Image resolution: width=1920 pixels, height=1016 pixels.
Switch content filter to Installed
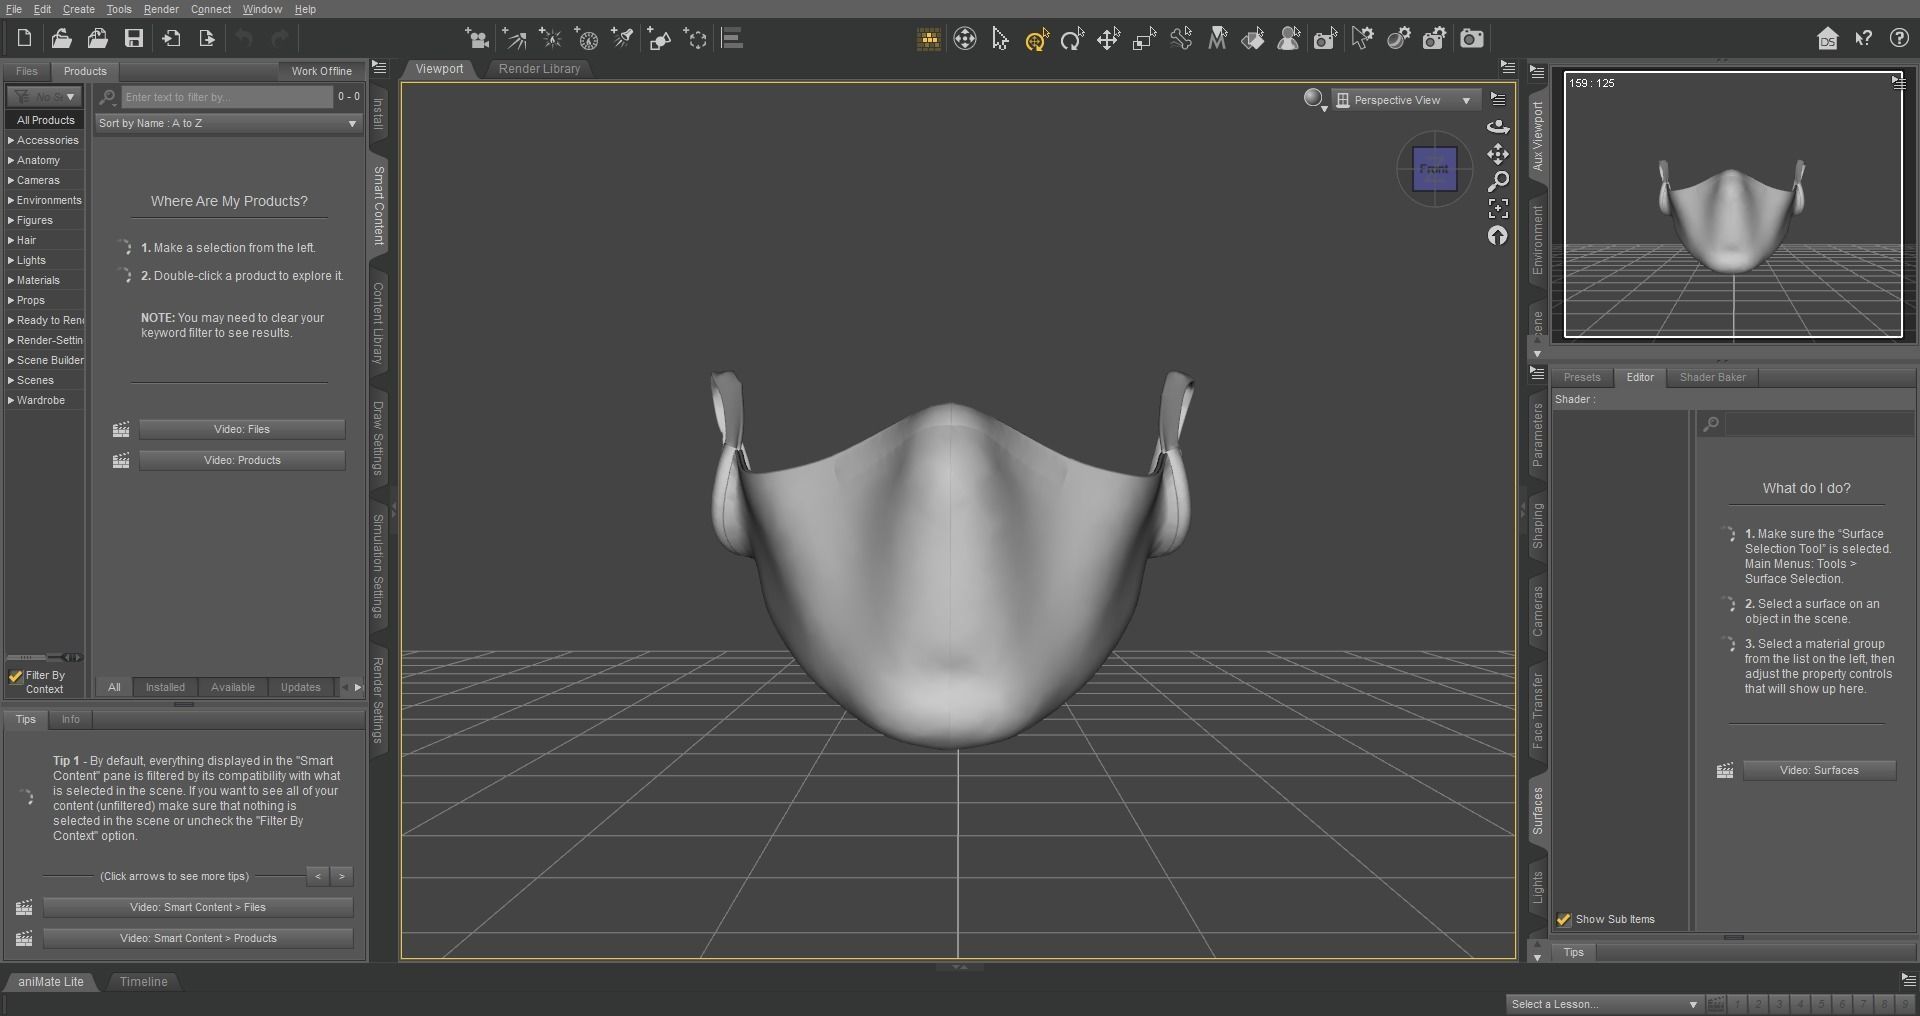(164, 687)
